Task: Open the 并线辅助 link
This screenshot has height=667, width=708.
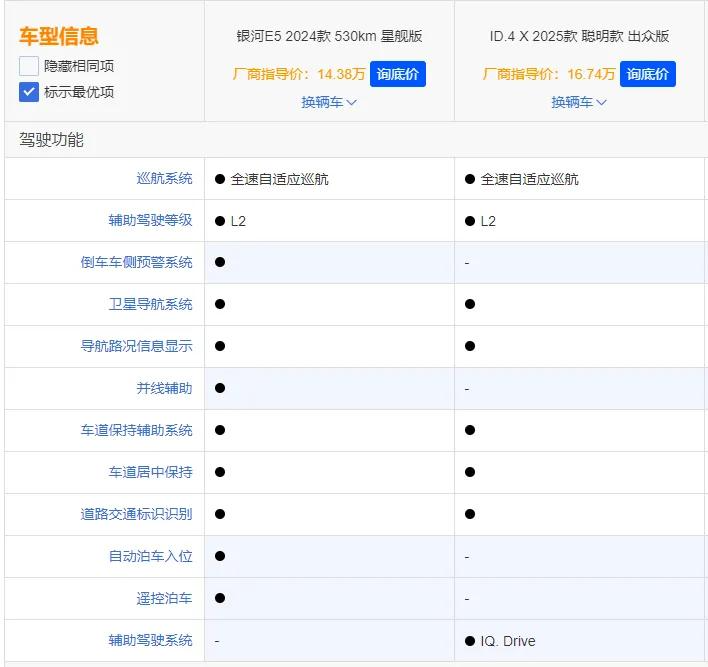Action: pos(164,388)
